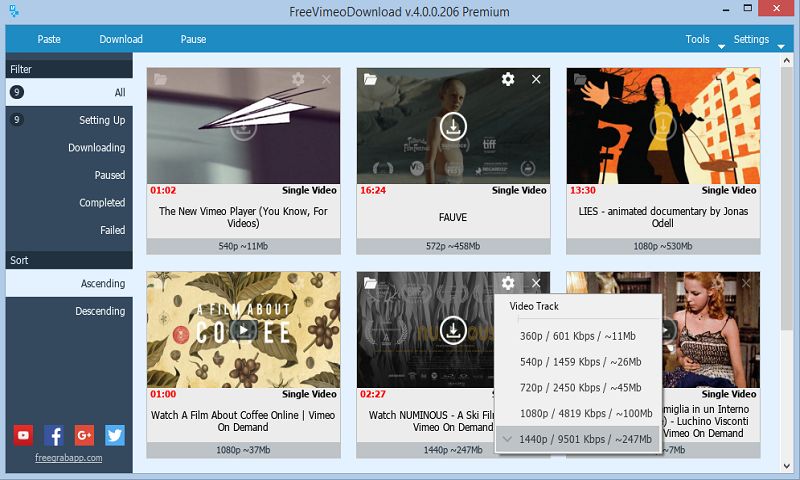Select the All filter
This screenshot has width=800, height=480.
click(x=69, y=92)
